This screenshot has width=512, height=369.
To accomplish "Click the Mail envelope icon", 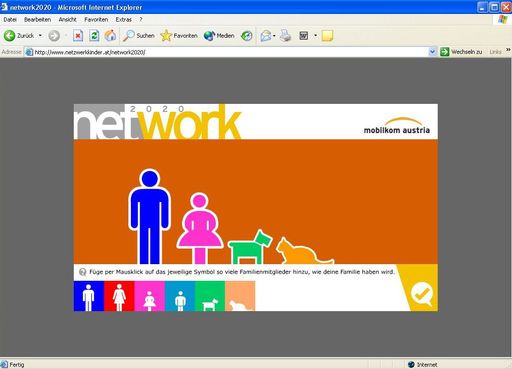I will 266,36.
